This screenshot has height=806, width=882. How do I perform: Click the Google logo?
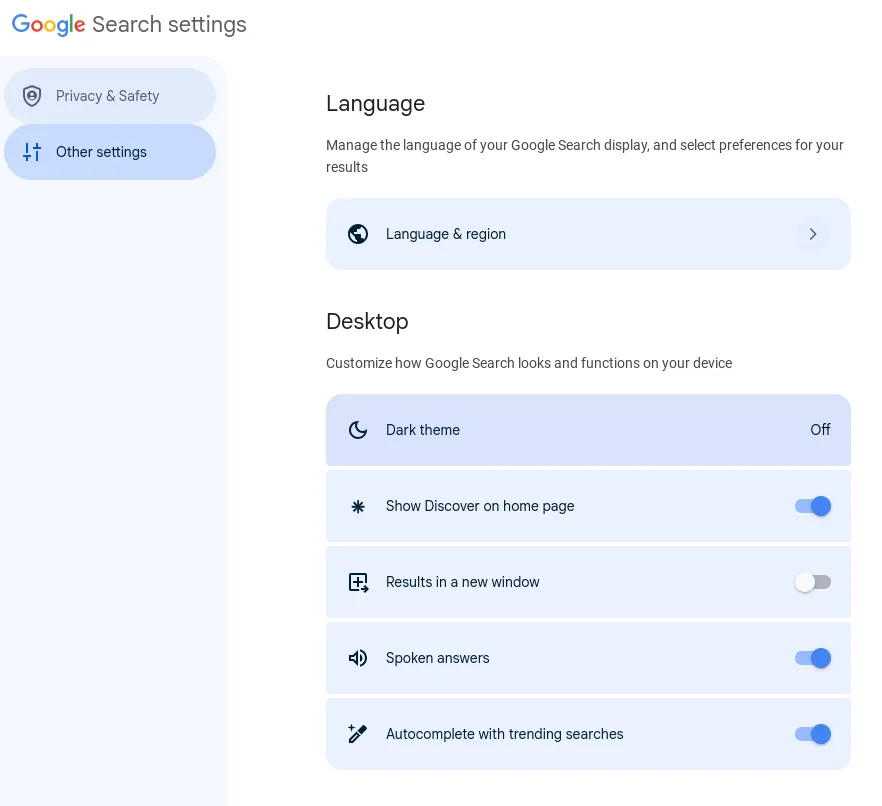pos(48,24)
